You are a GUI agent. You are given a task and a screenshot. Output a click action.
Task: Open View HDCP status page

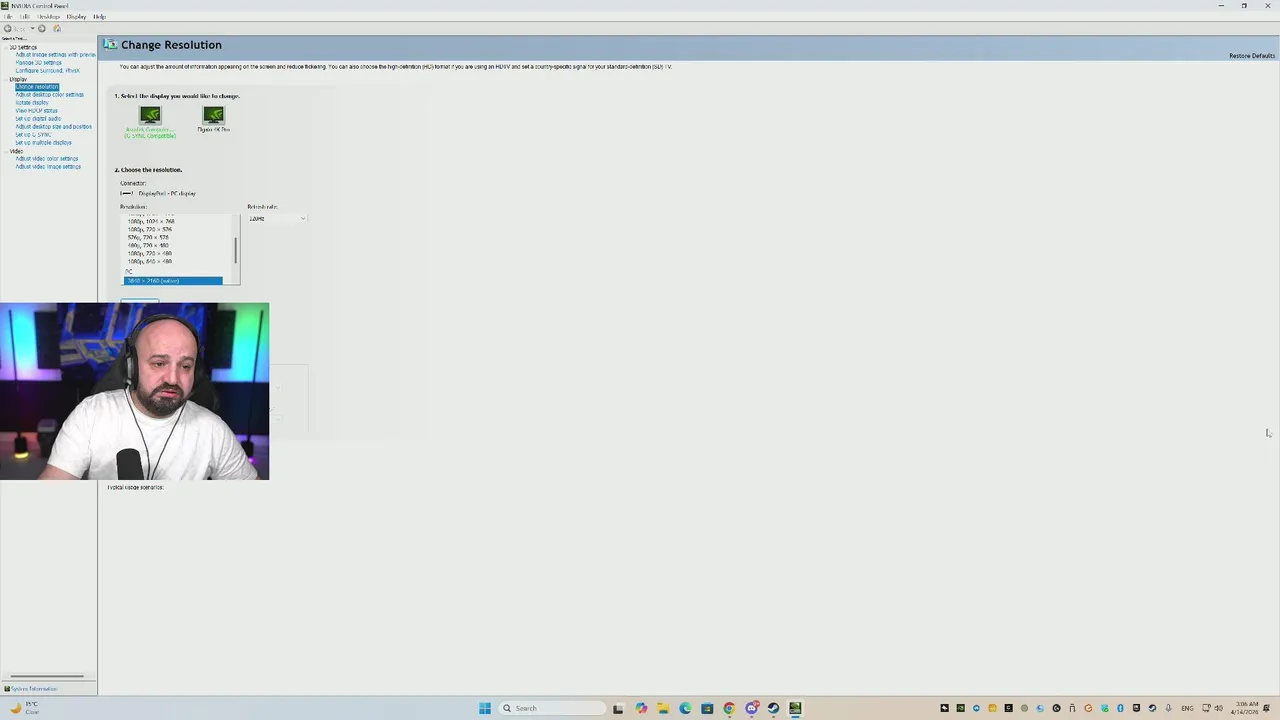36,111
